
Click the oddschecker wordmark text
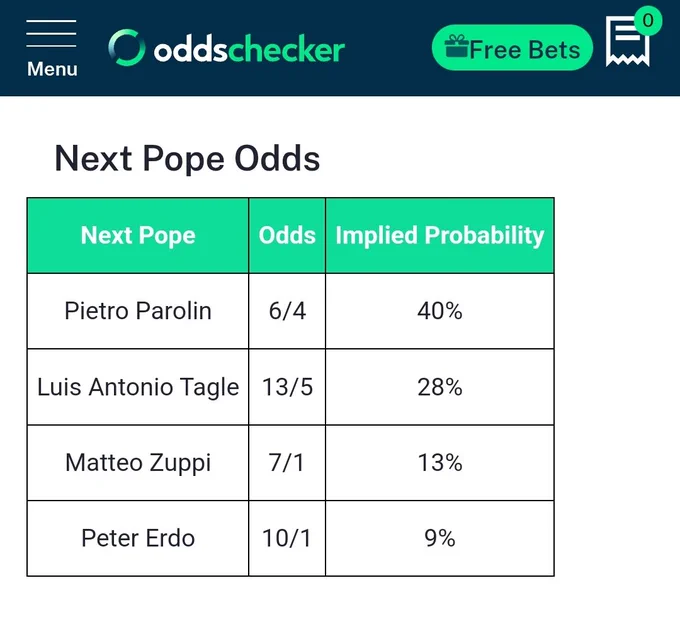249,50
